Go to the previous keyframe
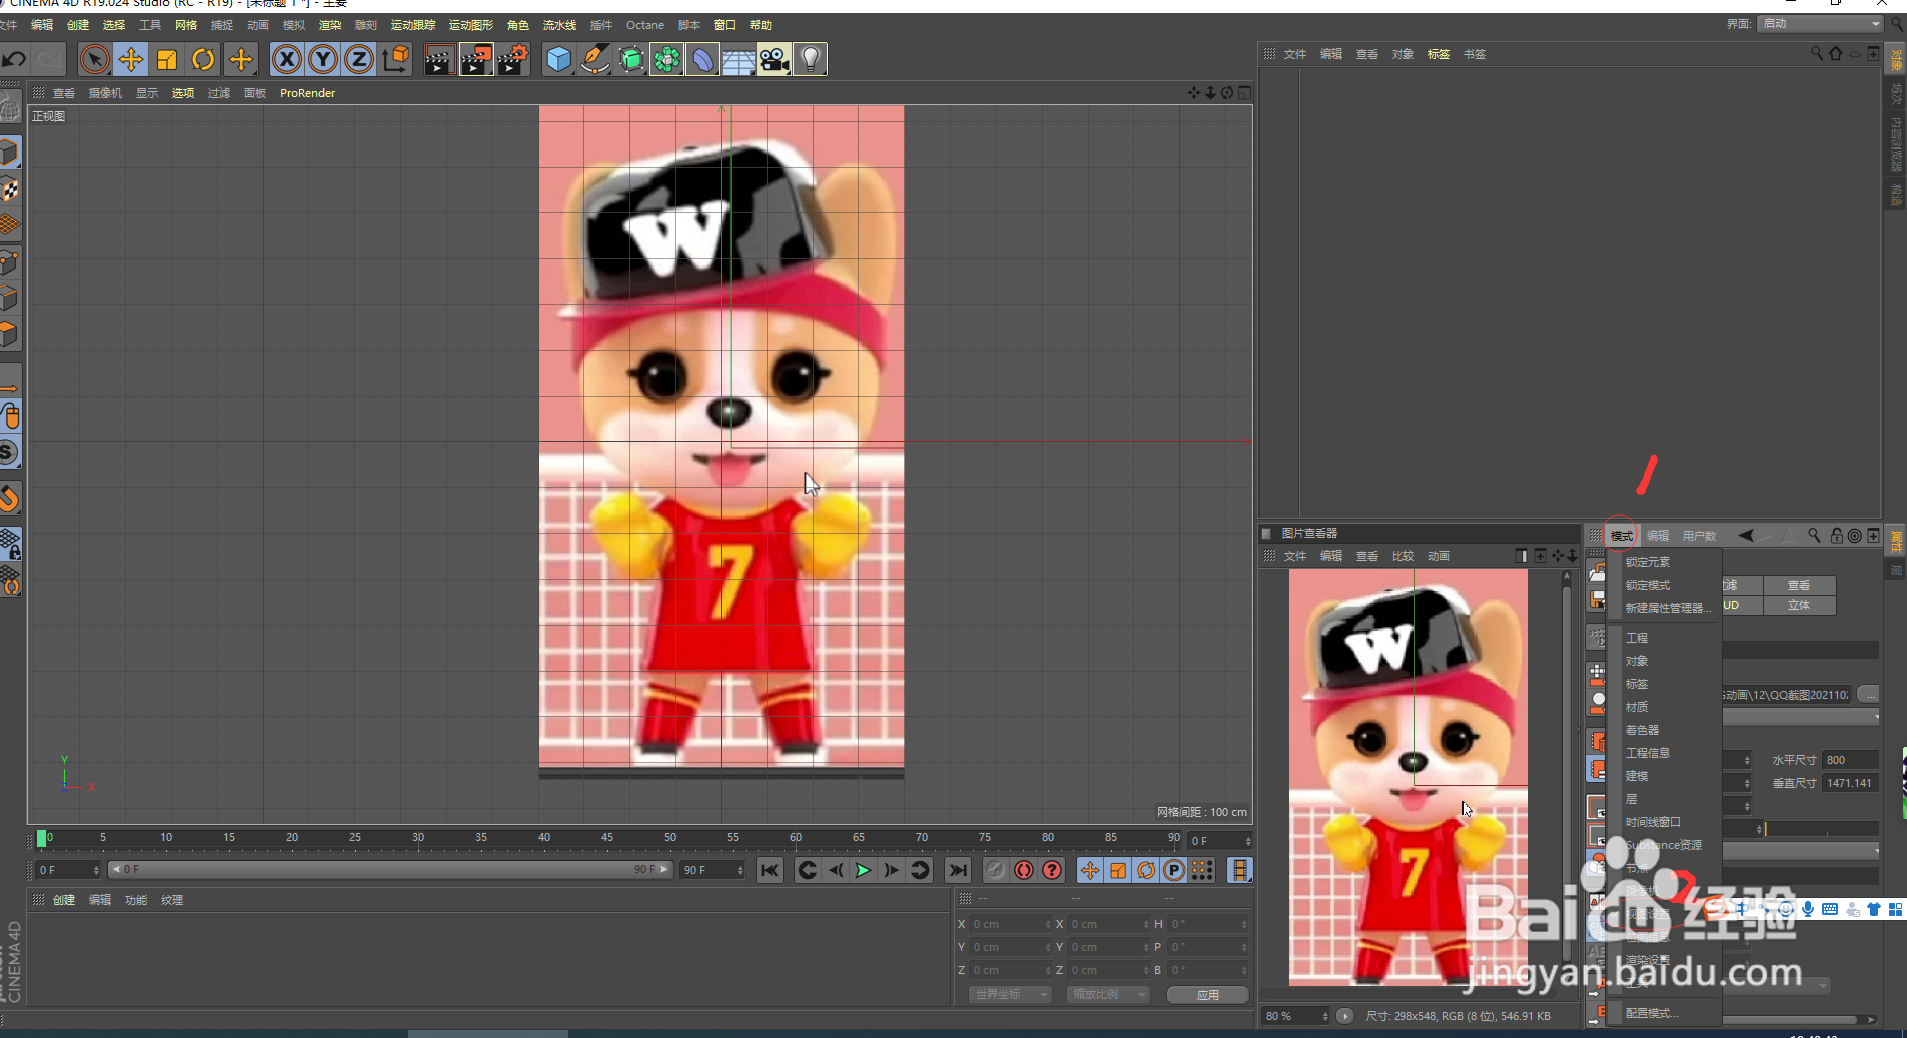 pos(808,870)
